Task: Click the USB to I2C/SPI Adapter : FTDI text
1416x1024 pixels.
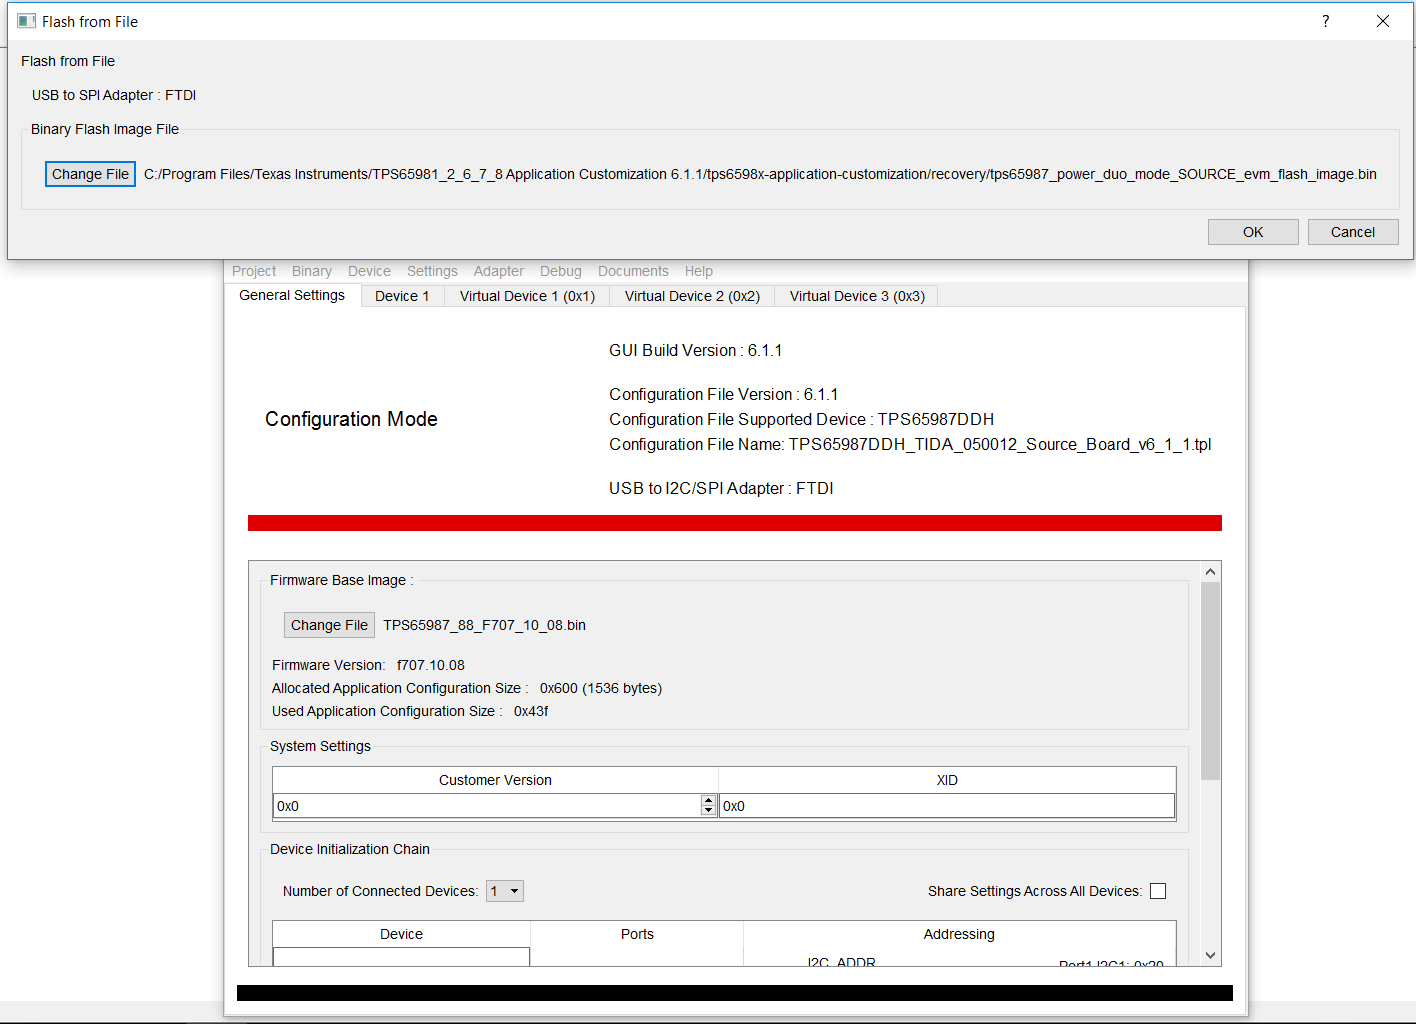Action: [x=721, y=488]
